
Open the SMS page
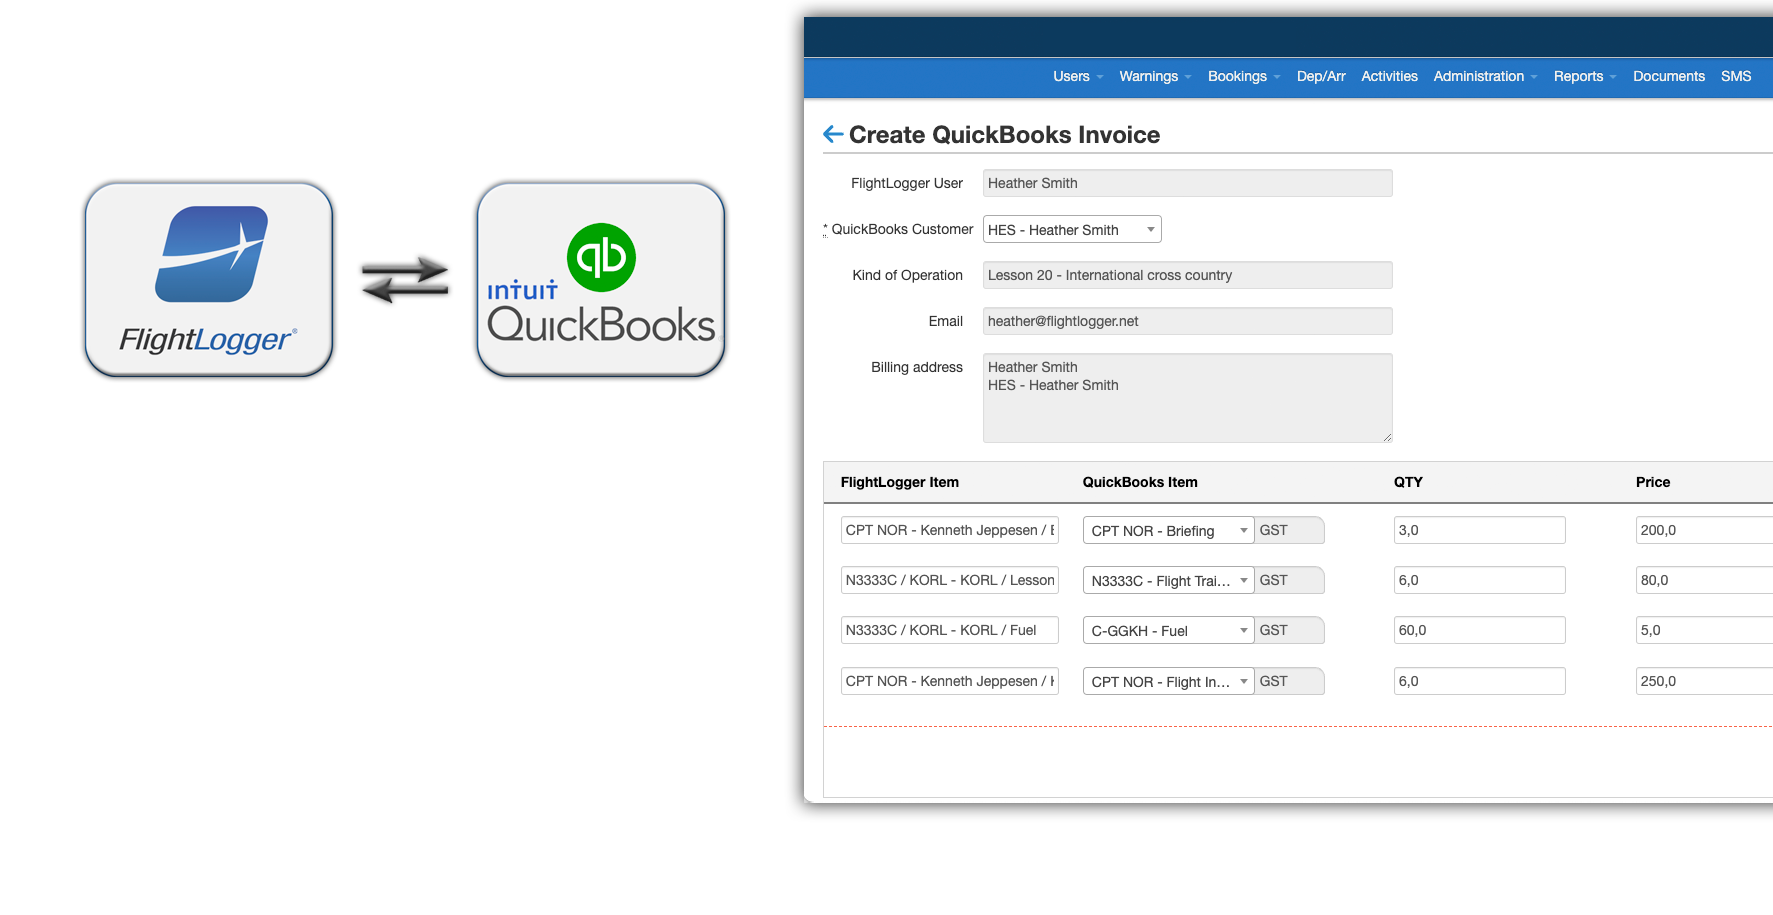pos(1736,76)
